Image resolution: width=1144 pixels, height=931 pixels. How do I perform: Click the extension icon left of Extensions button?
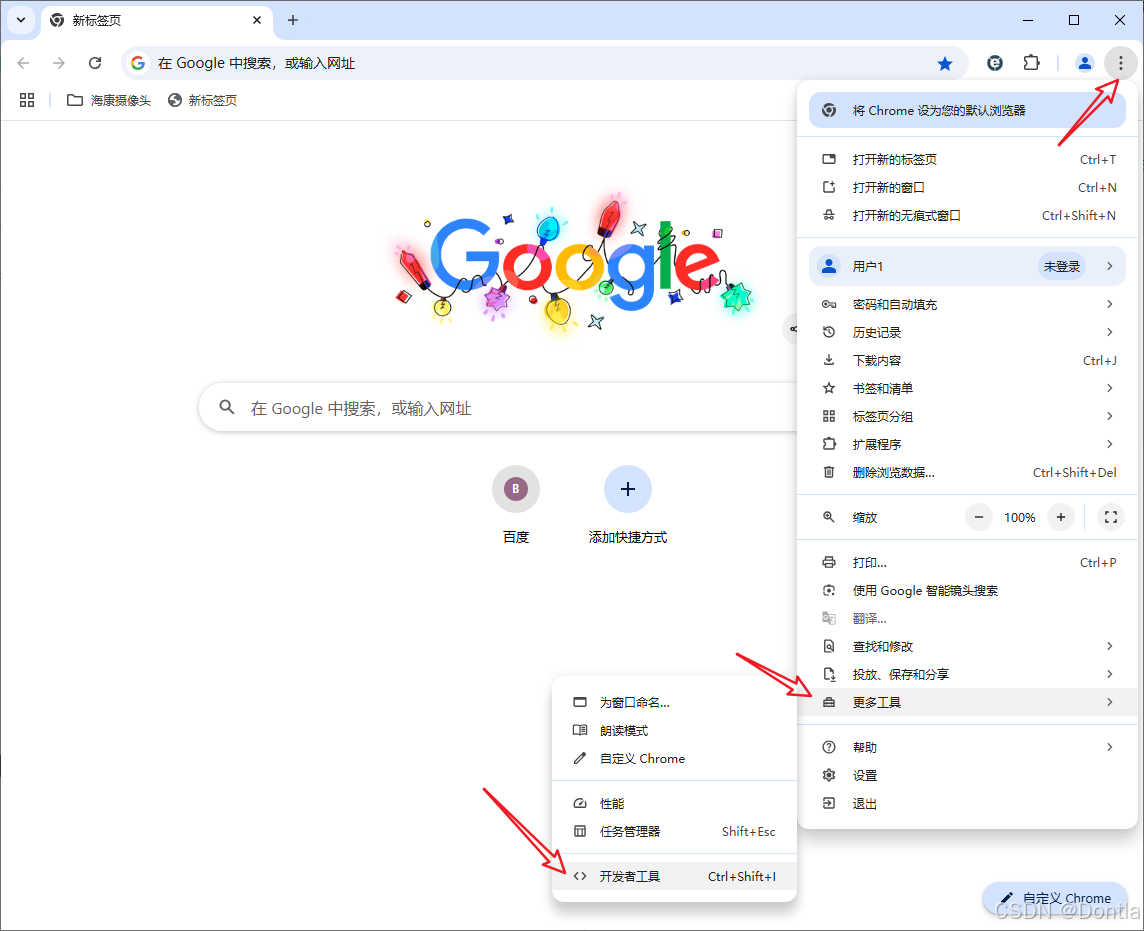(994, 63)
